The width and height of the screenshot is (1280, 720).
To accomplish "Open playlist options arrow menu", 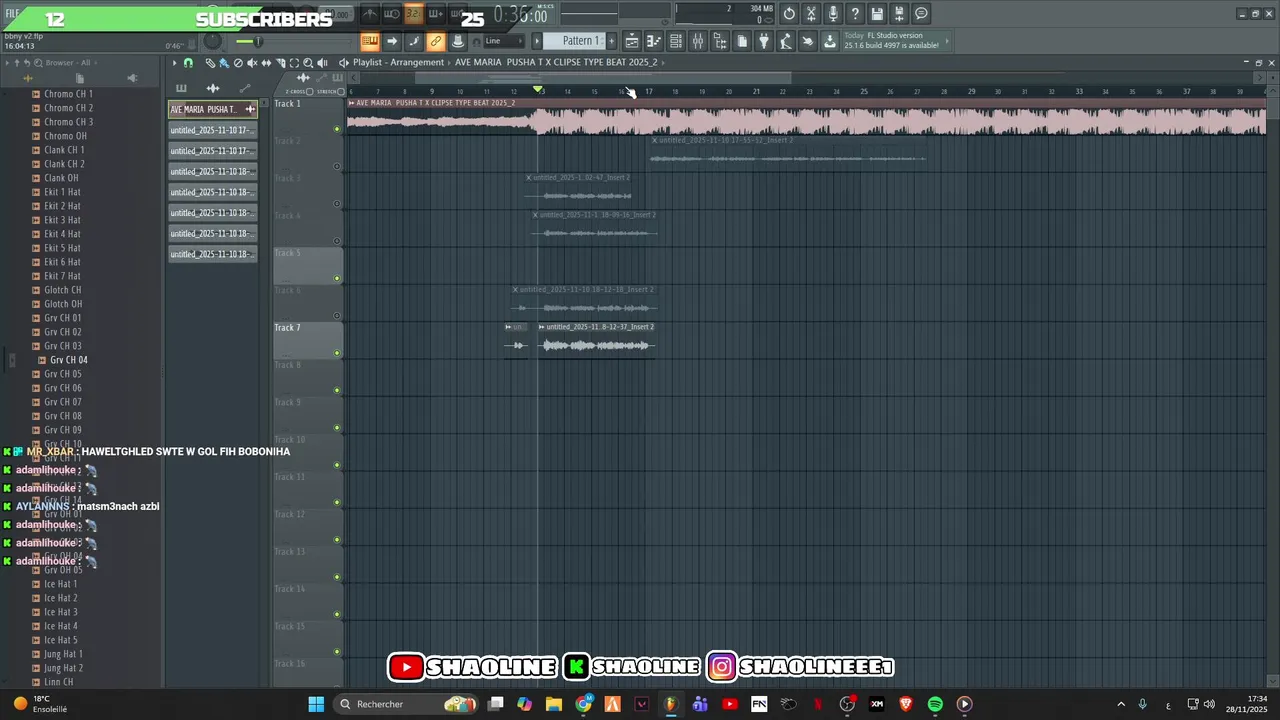I will [174, 63].
